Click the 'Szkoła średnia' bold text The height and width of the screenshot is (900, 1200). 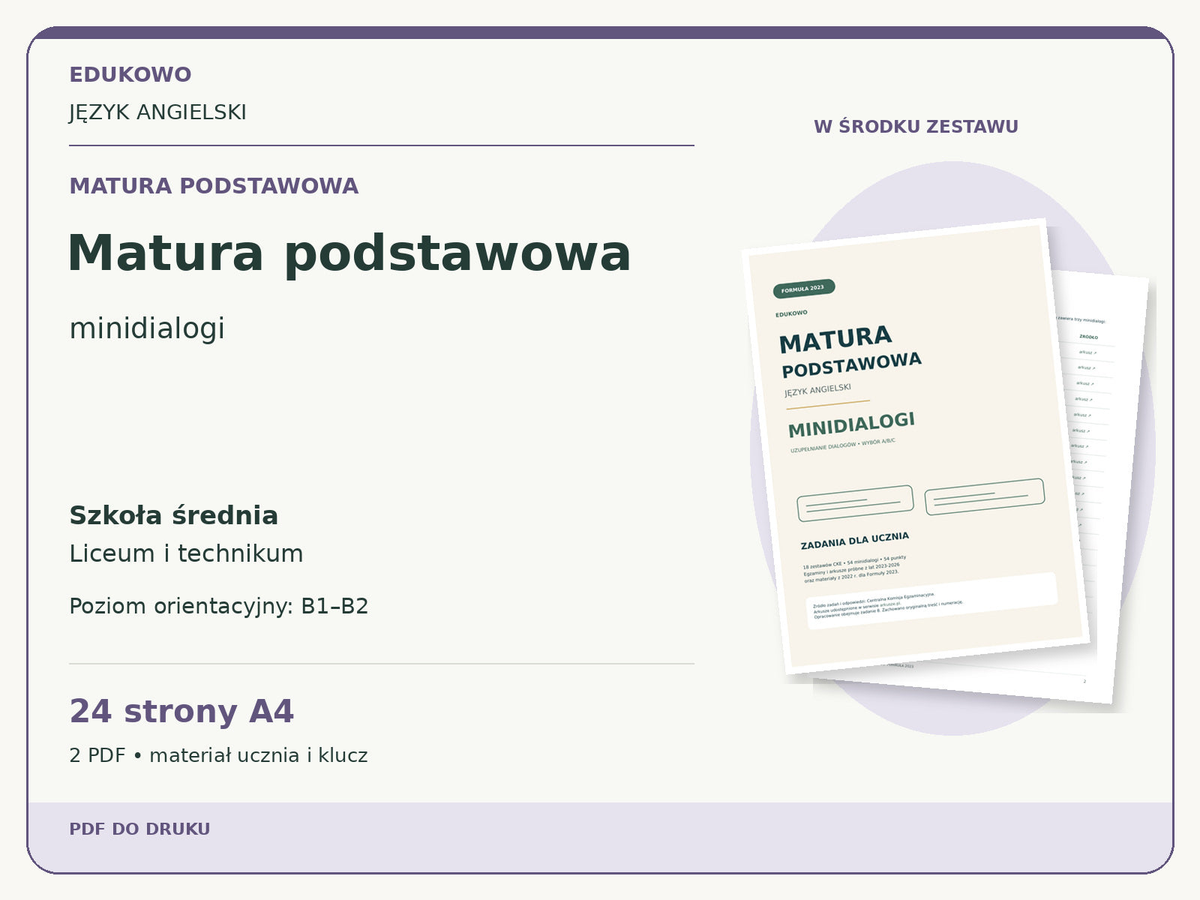pyautogui.click(x=174, y=516)
